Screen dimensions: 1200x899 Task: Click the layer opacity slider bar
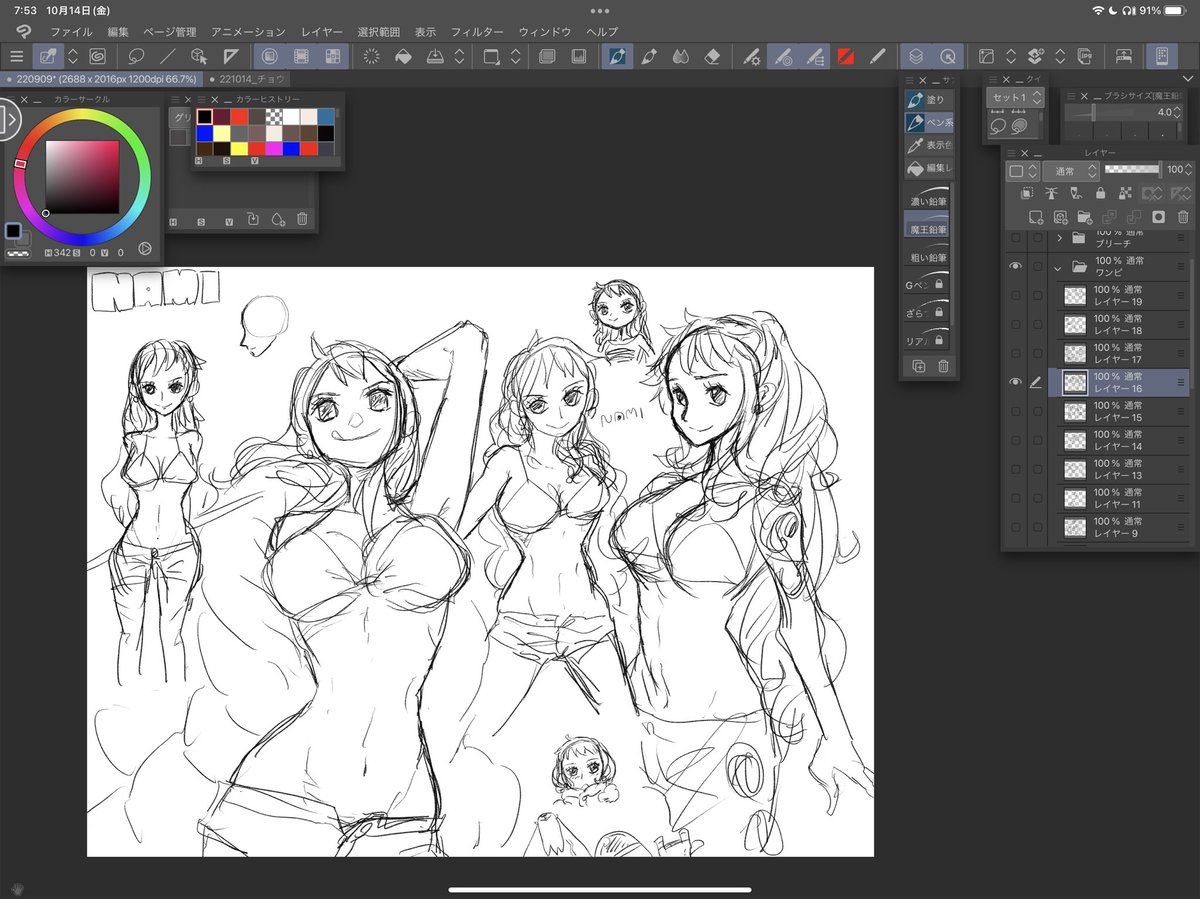click(1133, 171)
